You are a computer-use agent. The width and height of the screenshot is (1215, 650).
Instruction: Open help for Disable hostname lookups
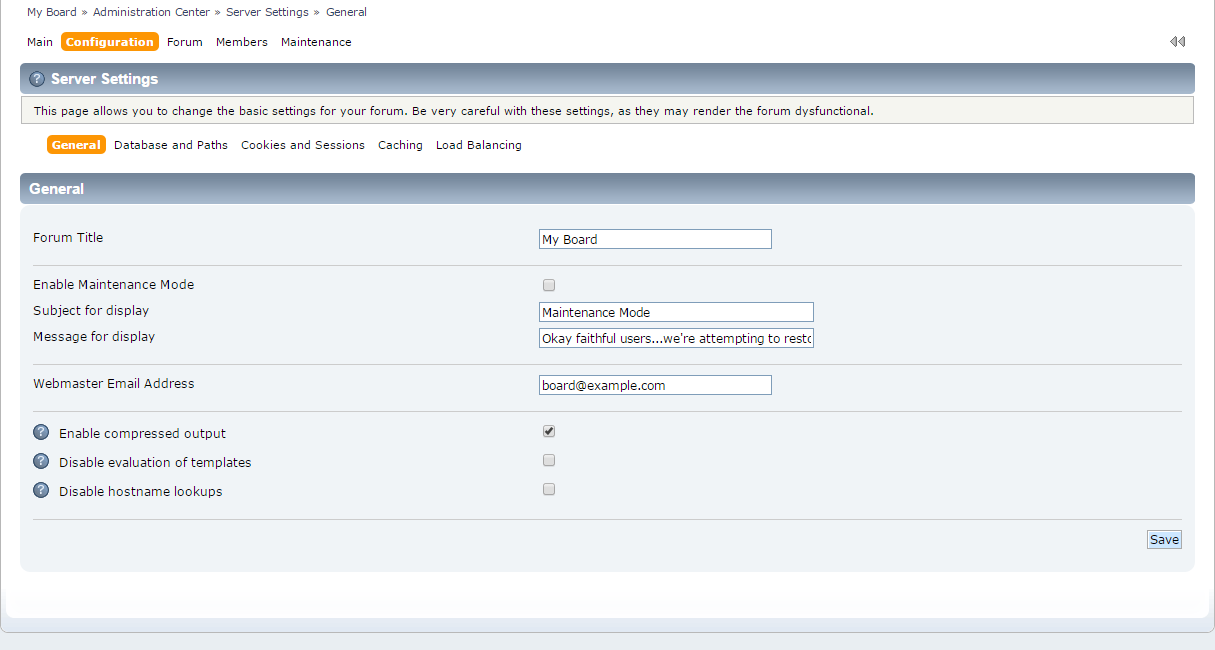coord(40,490)
